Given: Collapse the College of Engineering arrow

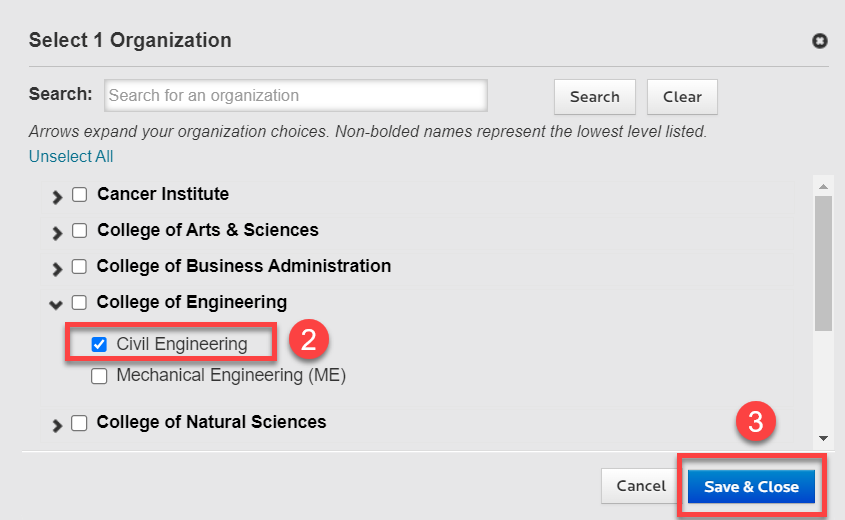Looking at the screenshot, I should pos(57,304).
